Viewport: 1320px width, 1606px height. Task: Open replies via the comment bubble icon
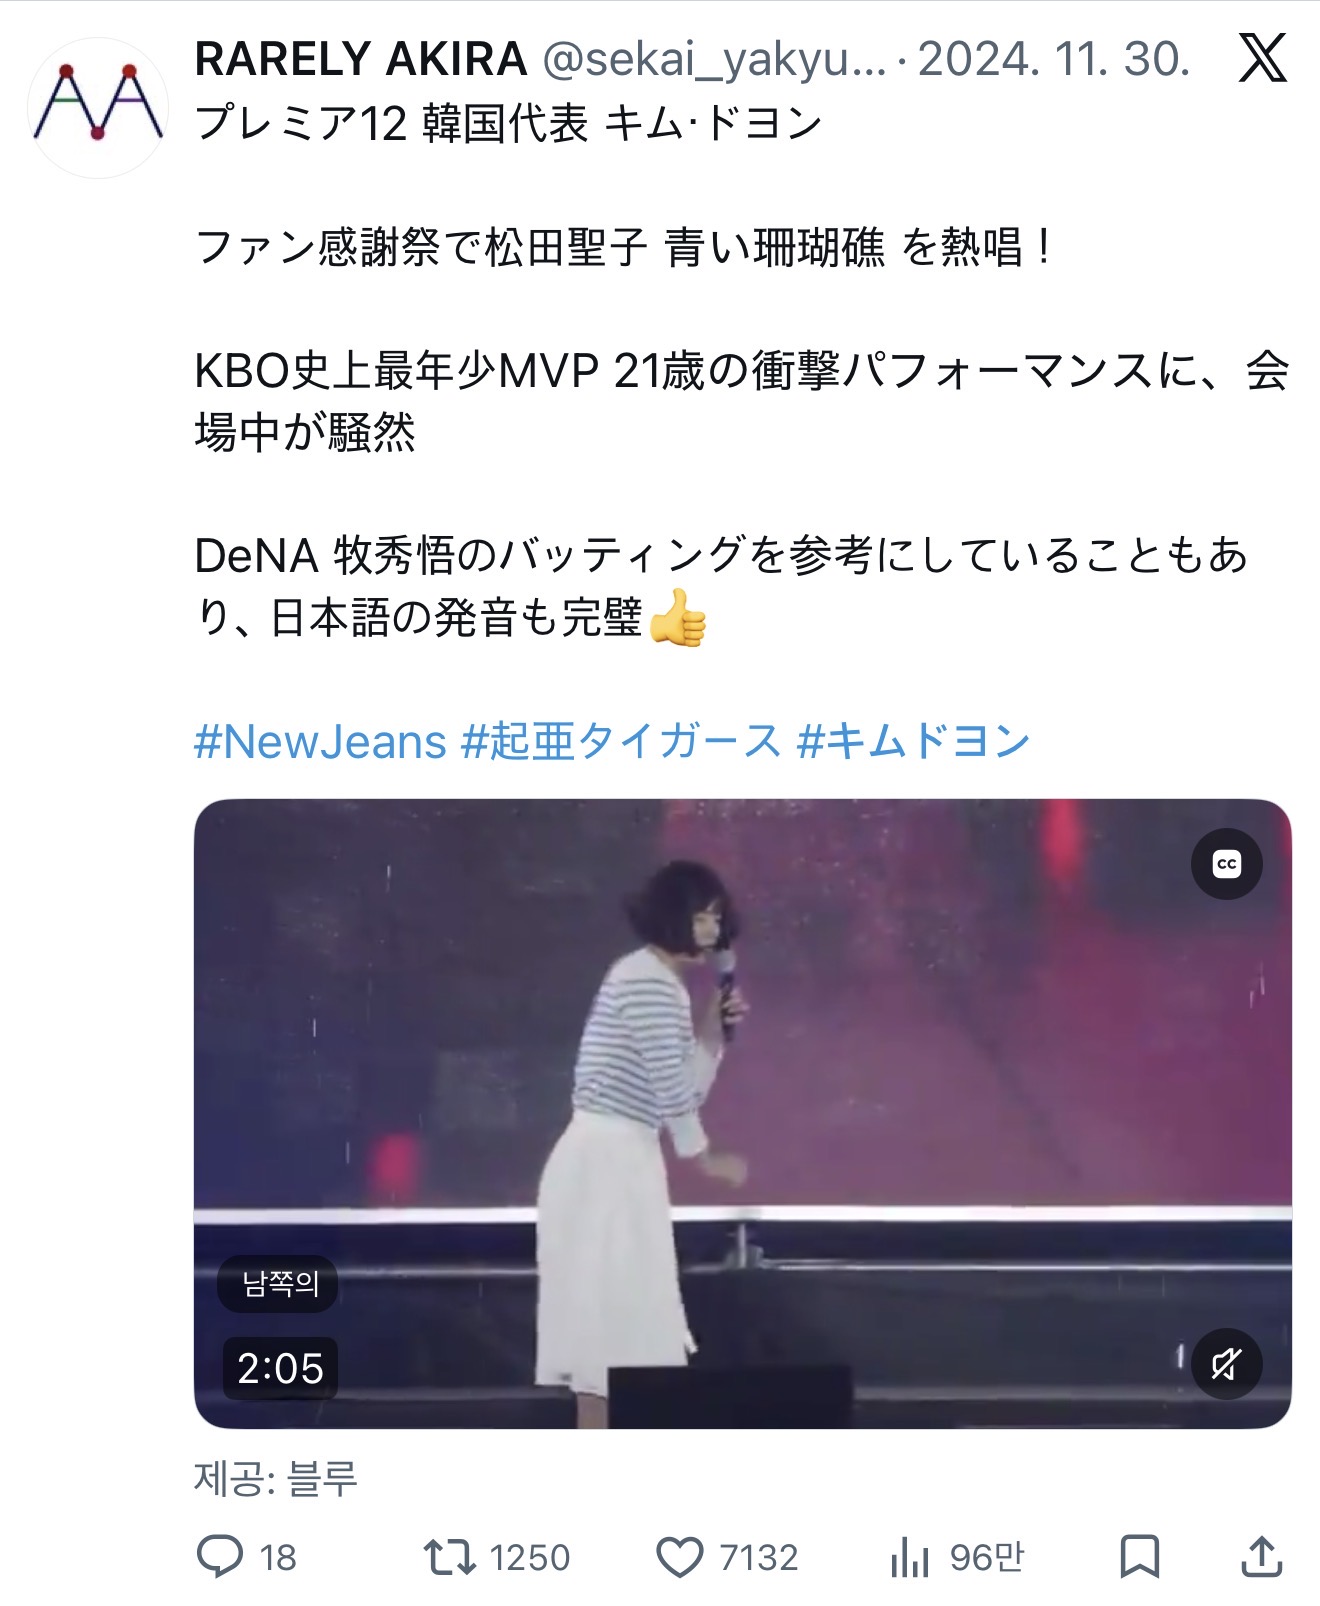click(220, 1557)
